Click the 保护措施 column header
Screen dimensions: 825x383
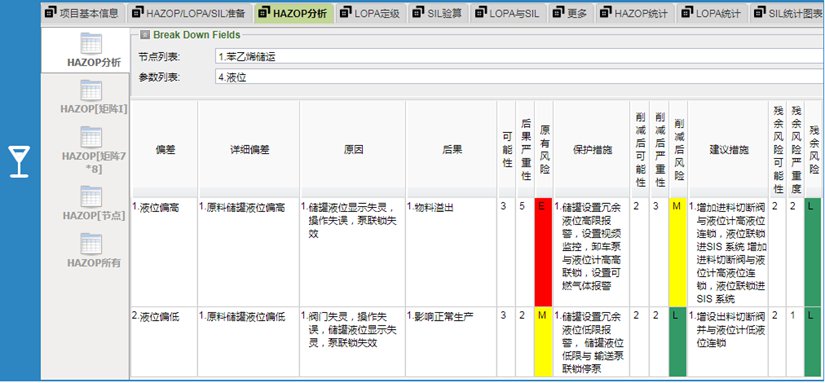592,149
